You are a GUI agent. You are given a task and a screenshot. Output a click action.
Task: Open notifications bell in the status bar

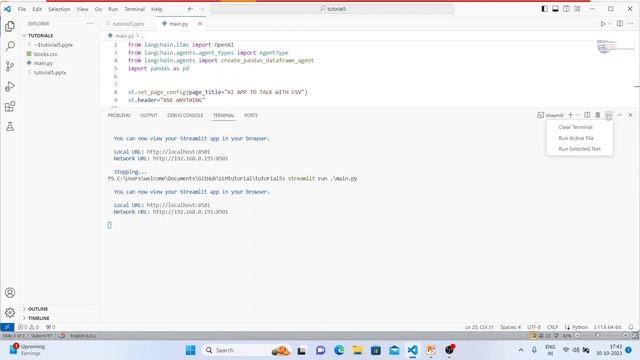tap(631, 327)
